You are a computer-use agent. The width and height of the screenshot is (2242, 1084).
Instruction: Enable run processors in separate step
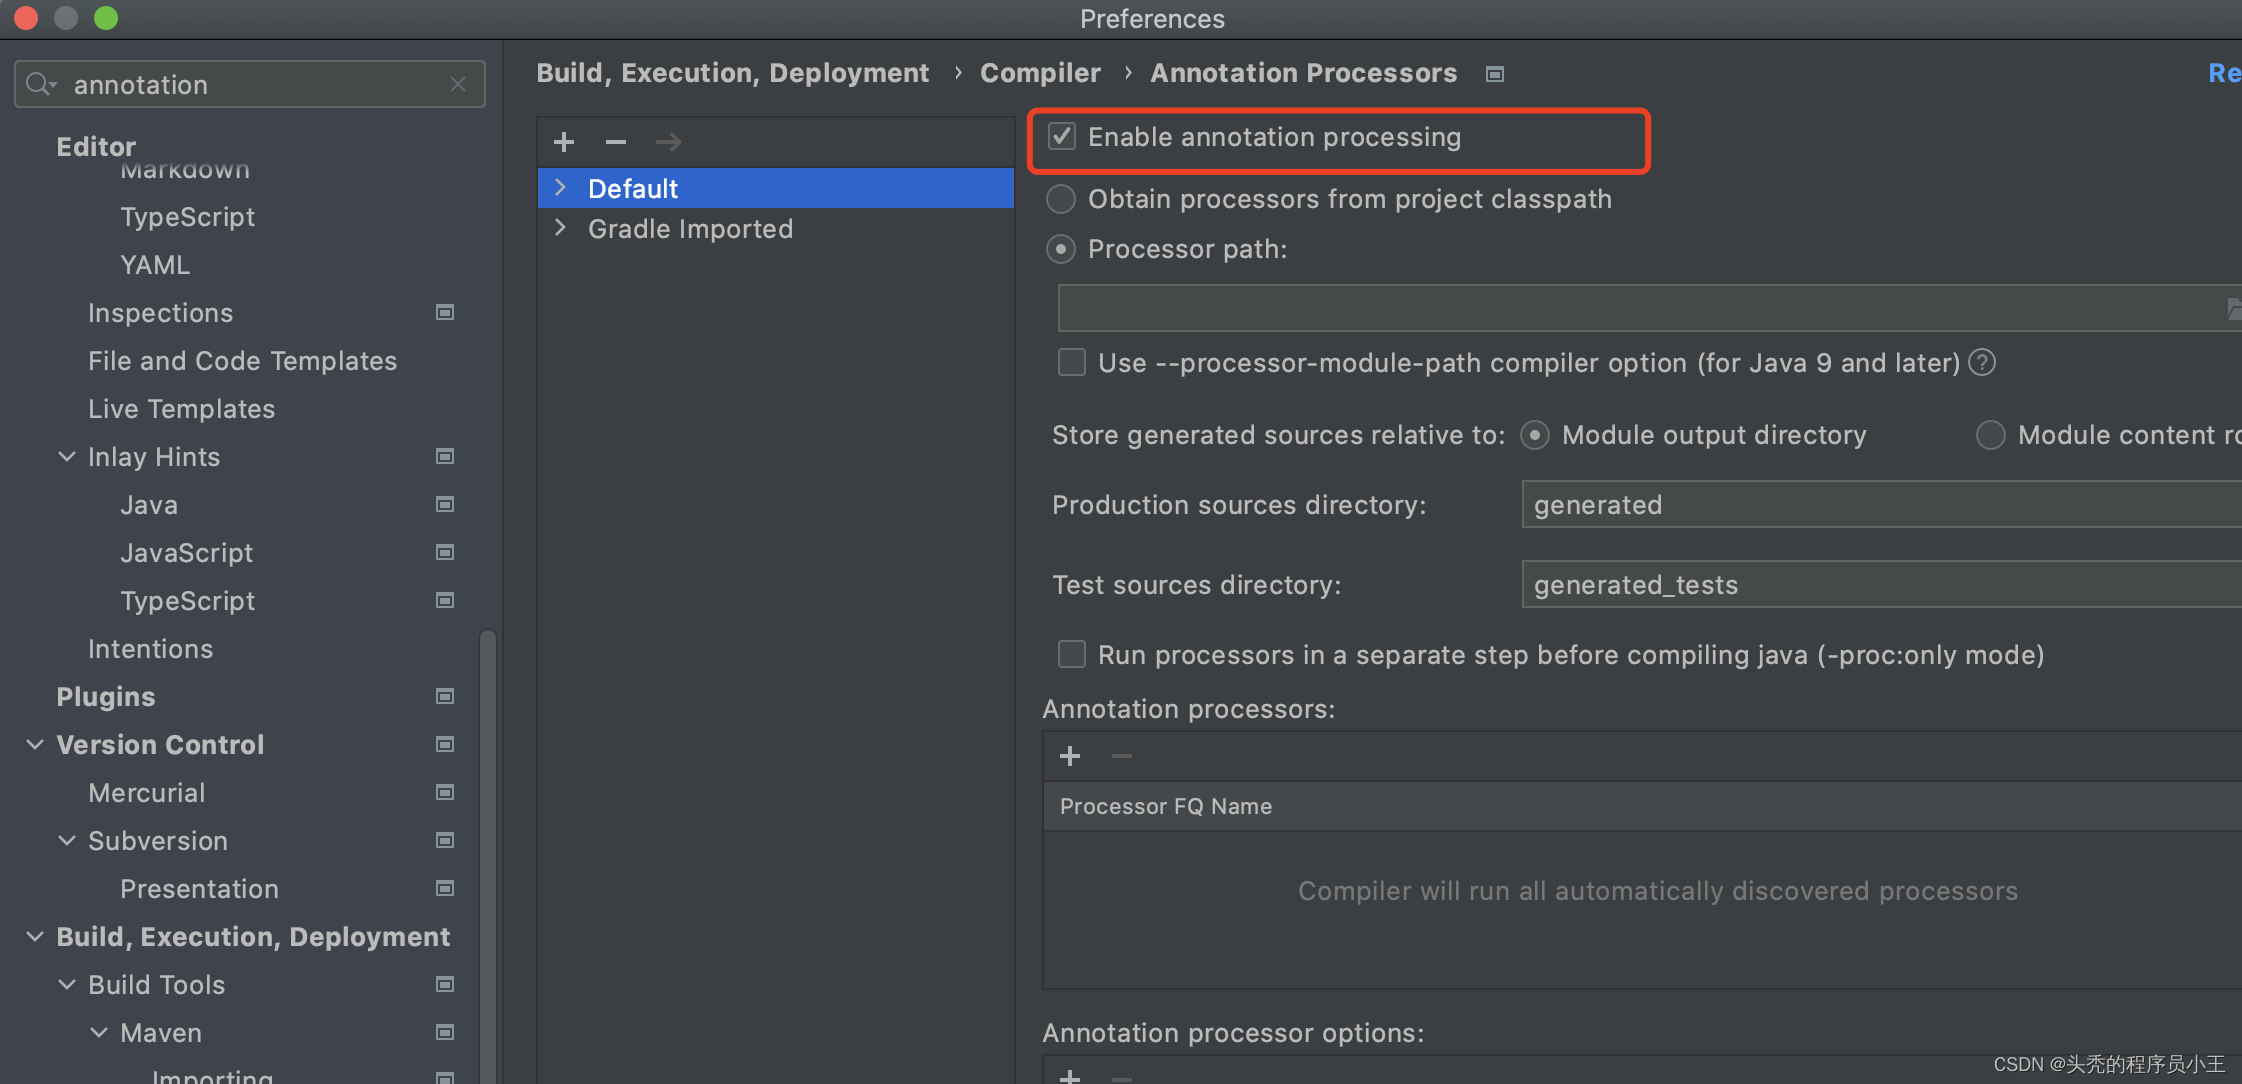(x=1072, y=654)
